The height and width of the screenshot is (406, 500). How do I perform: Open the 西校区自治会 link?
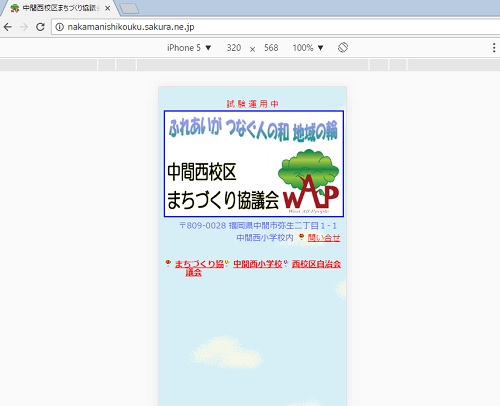pos(316,264)
